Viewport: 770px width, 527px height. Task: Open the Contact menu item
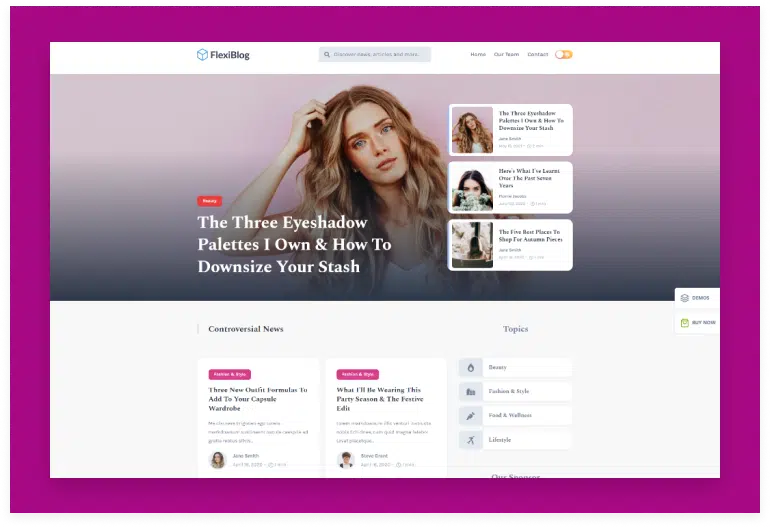pyautogui.click(x=538, y=55)
